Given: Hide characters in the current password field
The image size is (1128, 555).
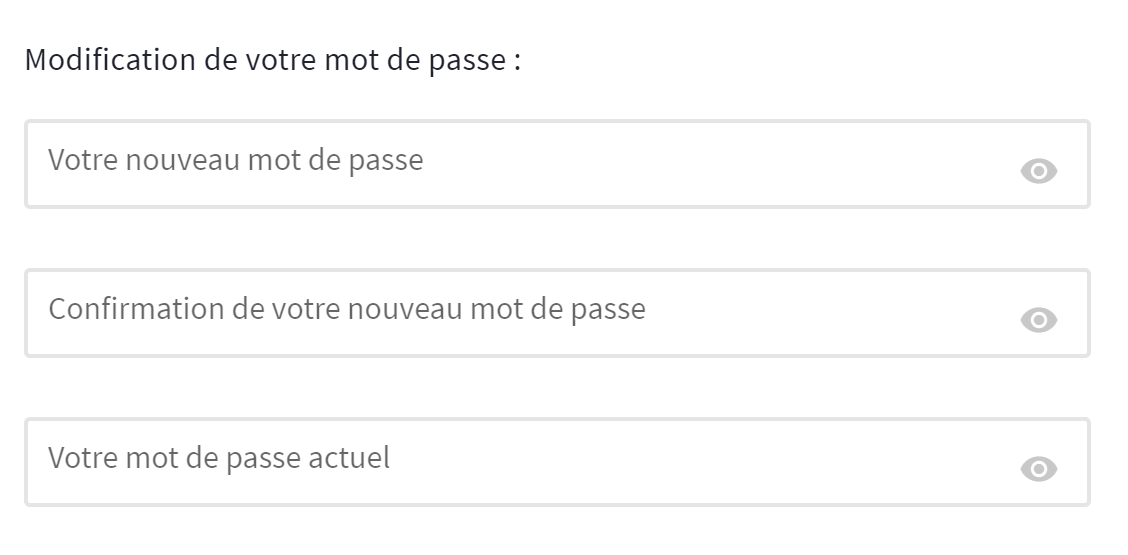Looking at the screenshot, I should tap(1039, 469).
